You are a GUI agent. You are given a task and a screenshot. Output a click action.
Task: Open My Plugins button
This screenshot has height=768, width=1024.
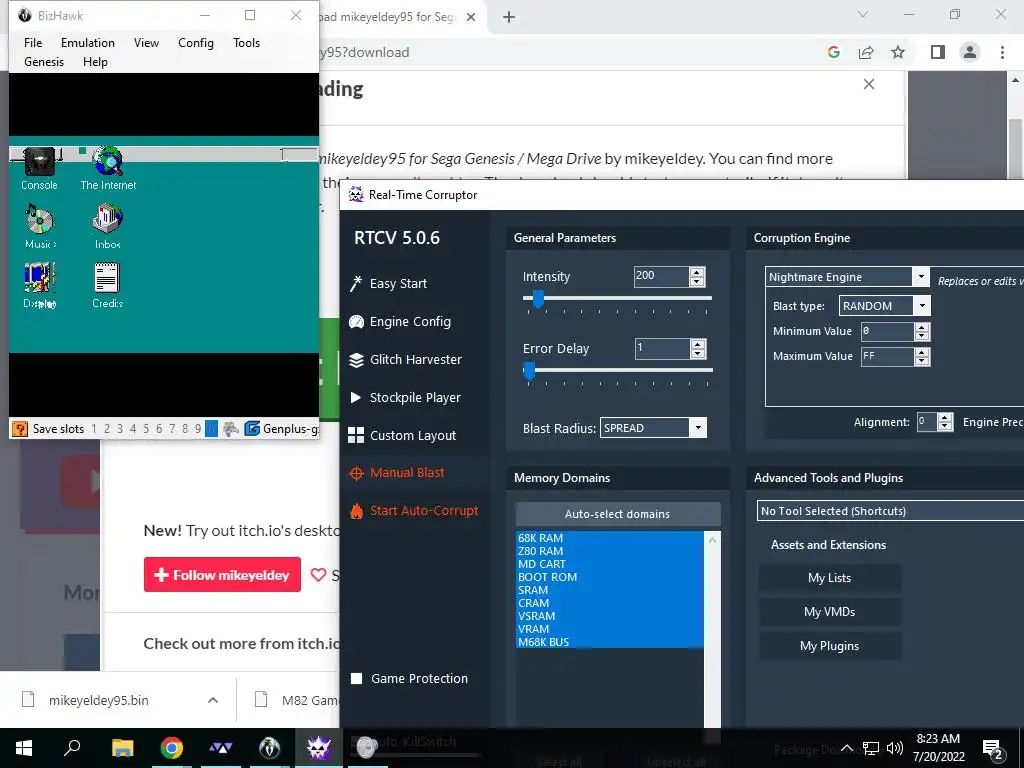829,646
